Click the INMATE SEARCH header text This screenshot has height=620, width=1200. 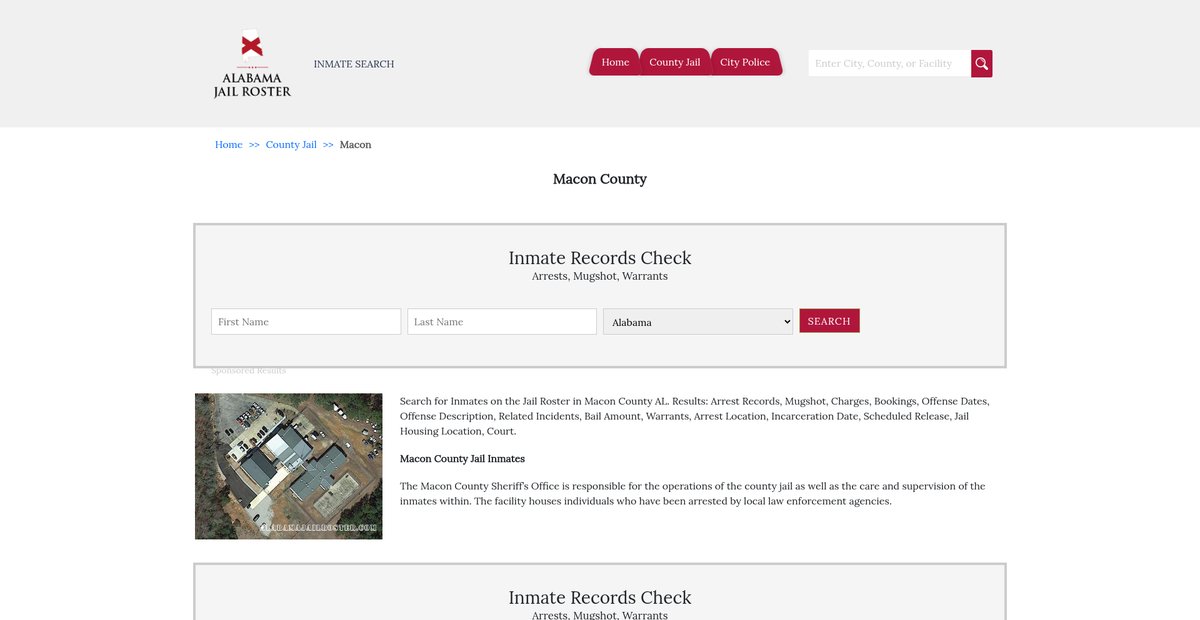click(x=354, y=64)
